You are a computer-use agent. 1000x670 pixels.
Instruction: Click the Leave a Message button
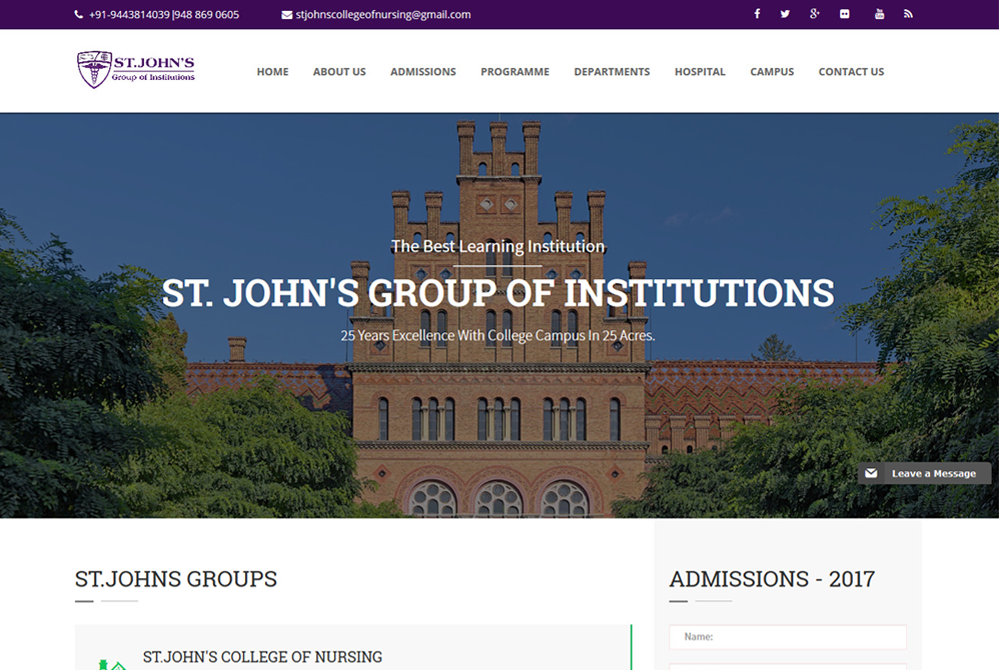point(923,473)
